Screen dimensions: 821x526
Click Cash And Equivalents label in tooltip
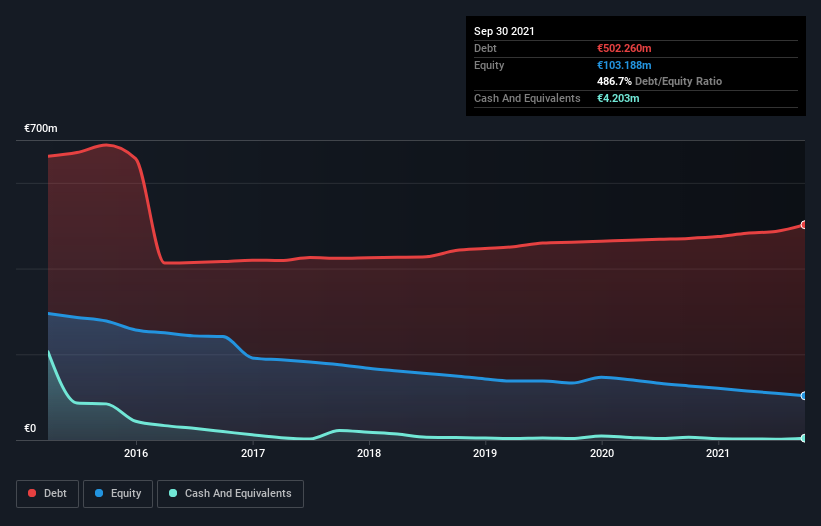[527, 98]
